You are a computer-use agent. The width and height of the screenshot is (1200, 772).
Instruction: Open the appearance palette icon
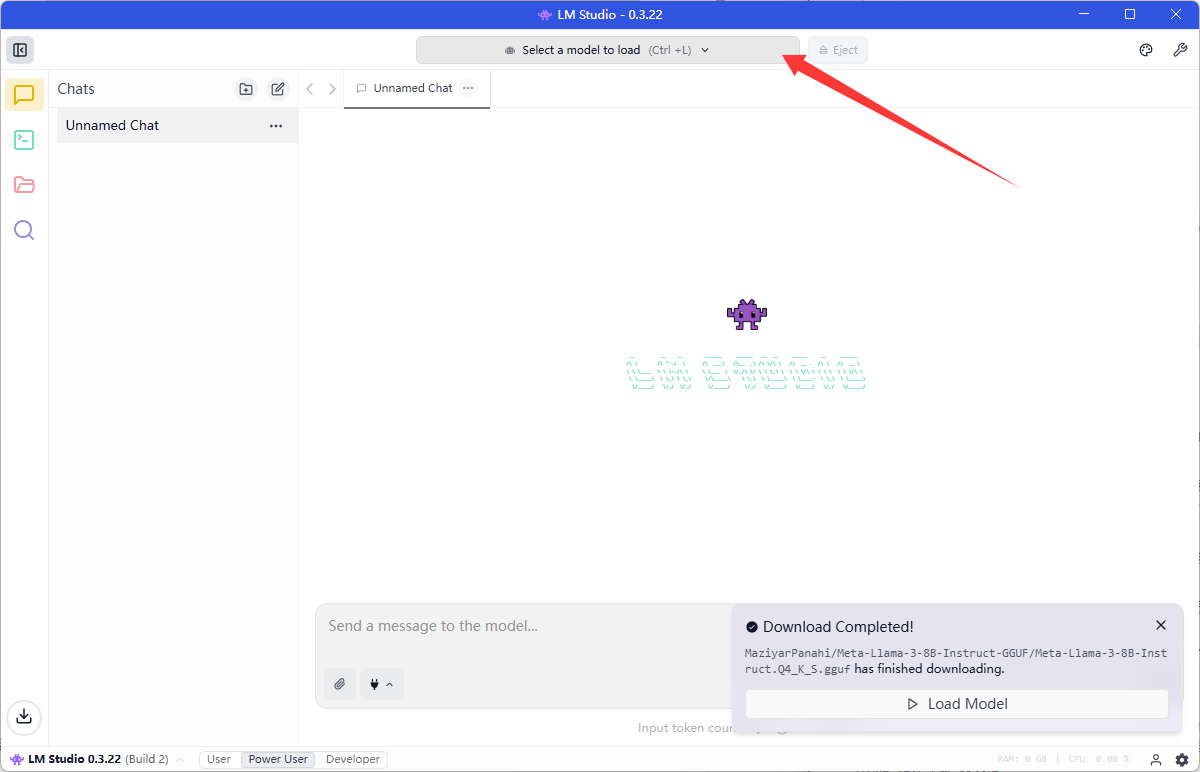1146,50
